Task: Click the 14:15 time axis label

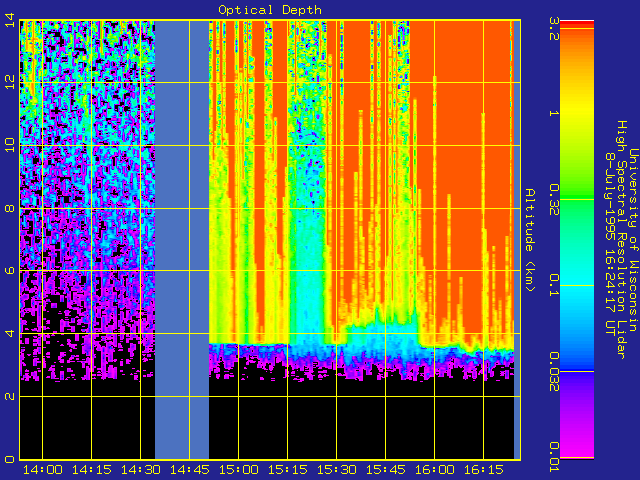Action: coord(92,470)
